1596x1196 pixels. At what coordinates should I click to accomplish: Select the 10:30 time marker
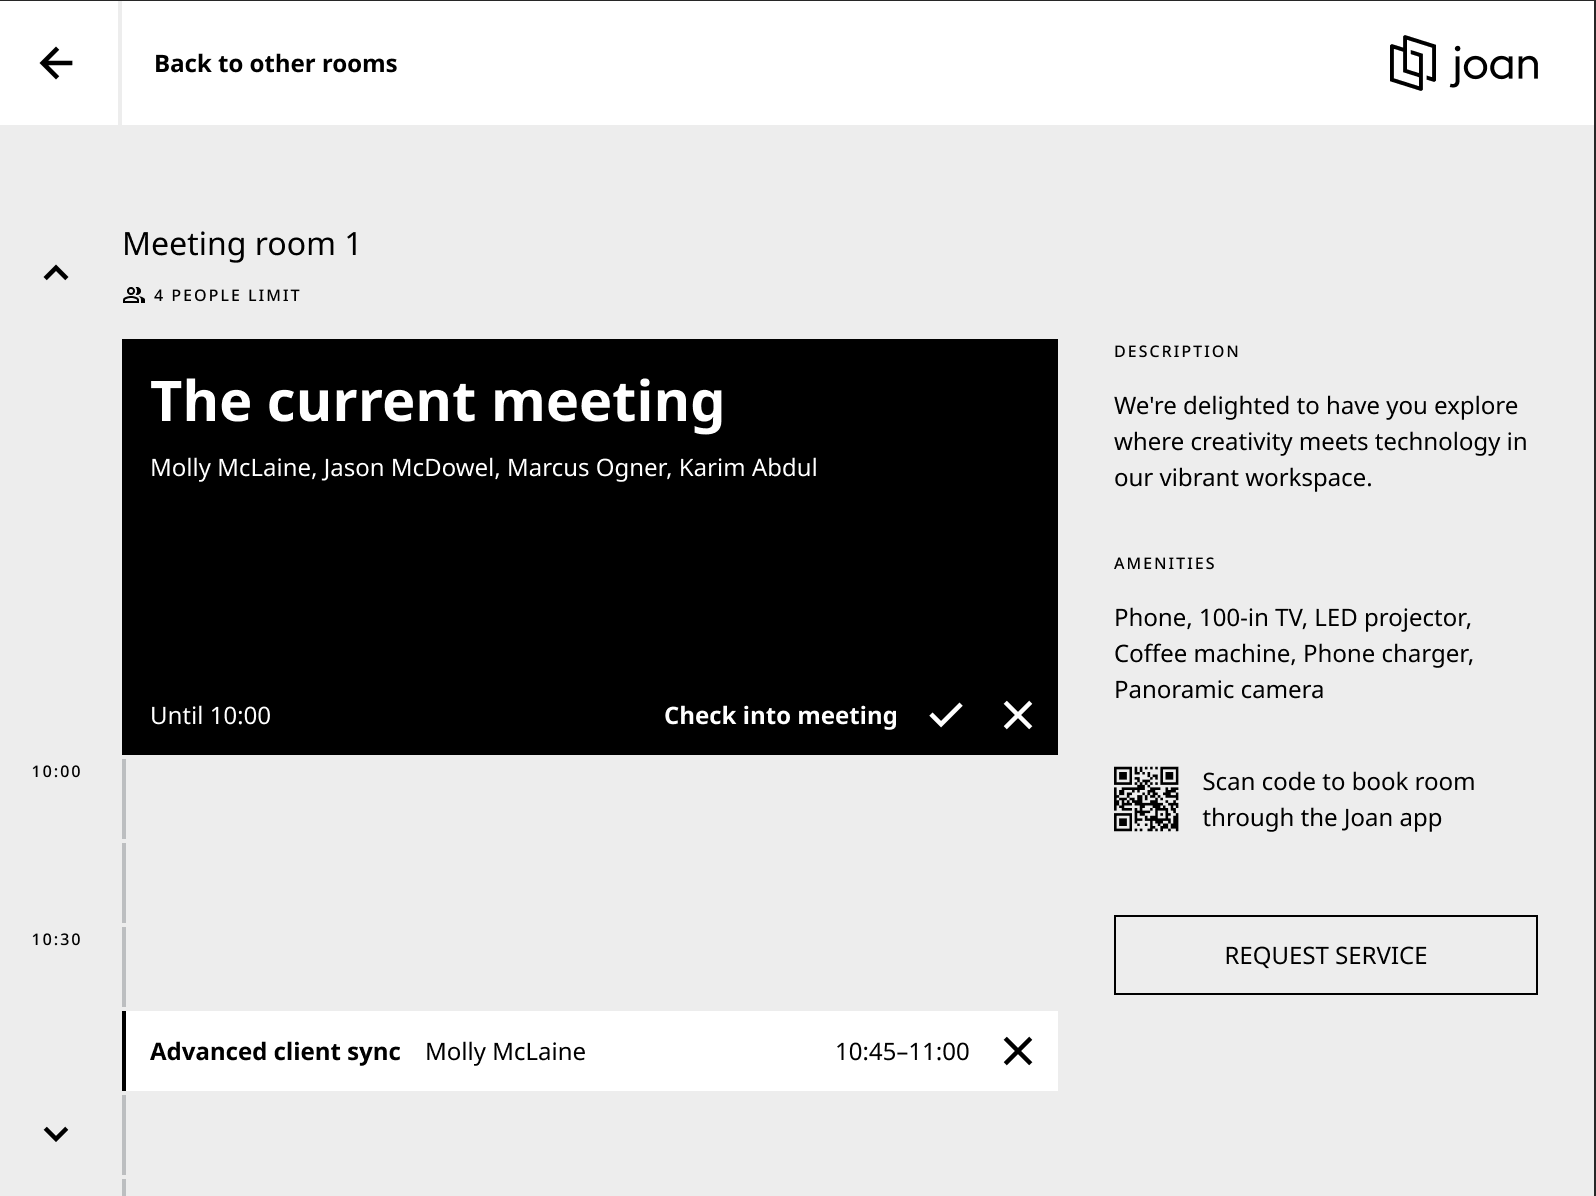pos(56,939)
